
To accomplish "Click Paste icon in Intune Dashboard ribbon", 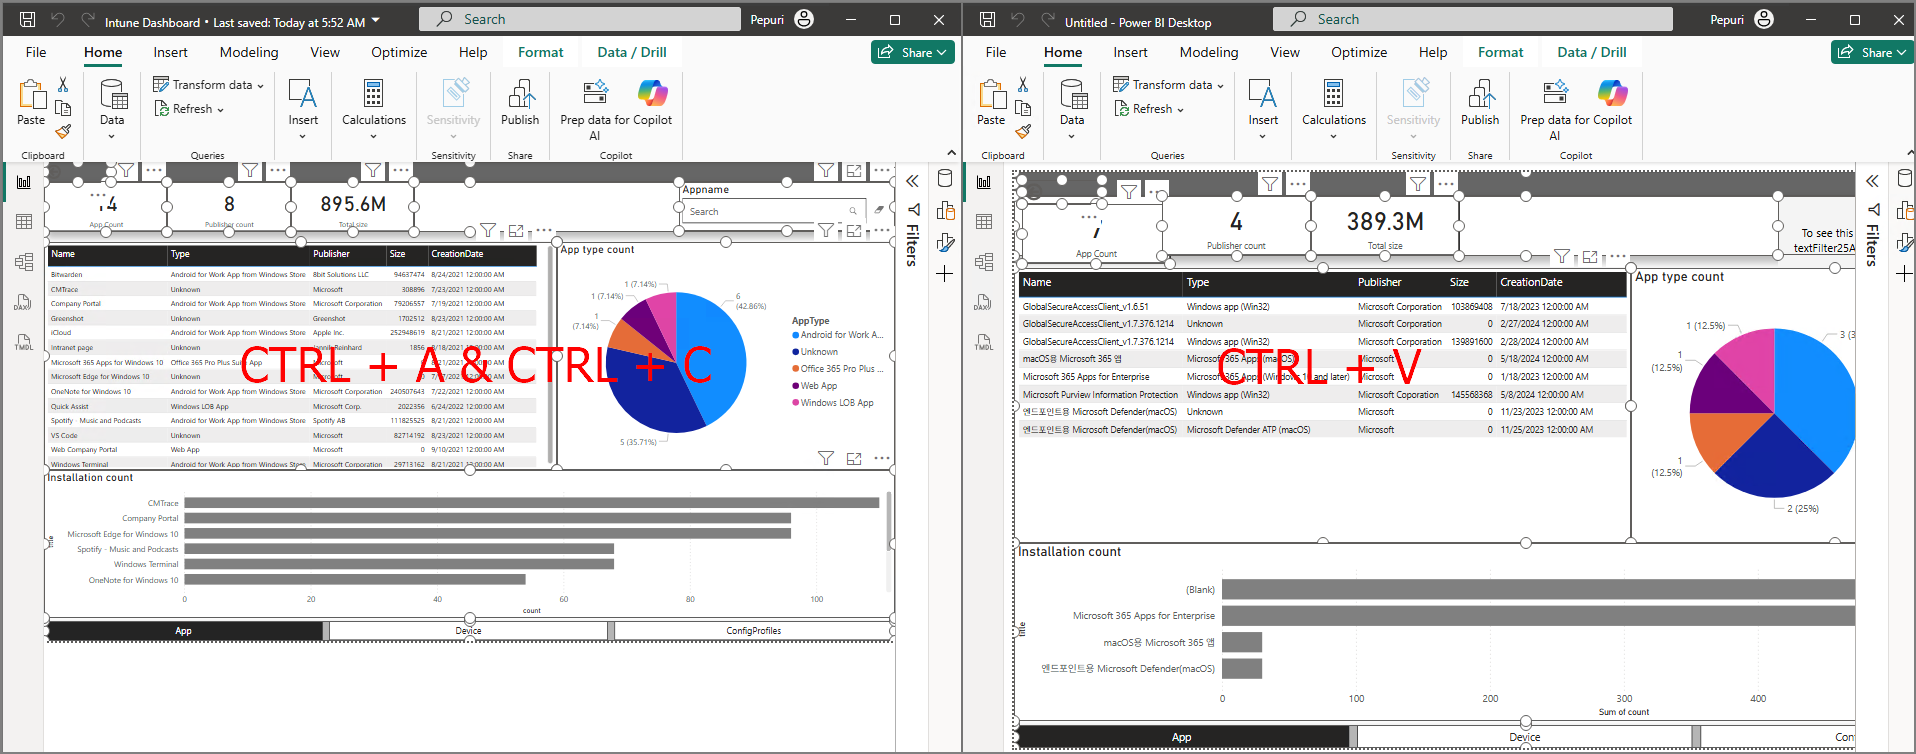I will [x=32, y=95].
